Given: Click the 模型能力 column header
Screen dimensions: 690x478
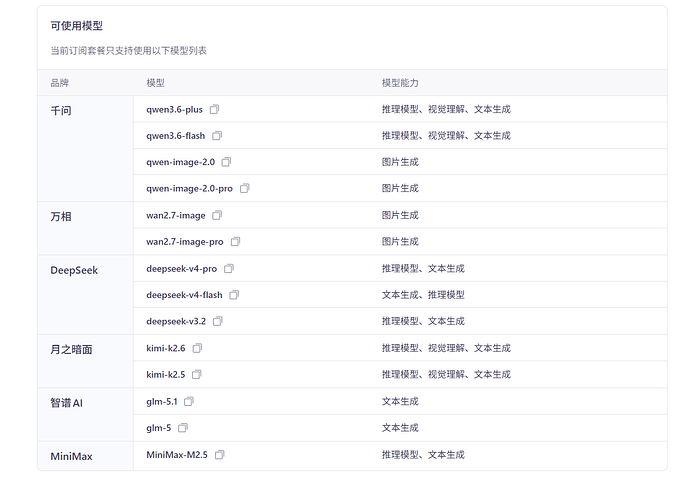Looking at the screenshot, I should click(x=400, y=83).
